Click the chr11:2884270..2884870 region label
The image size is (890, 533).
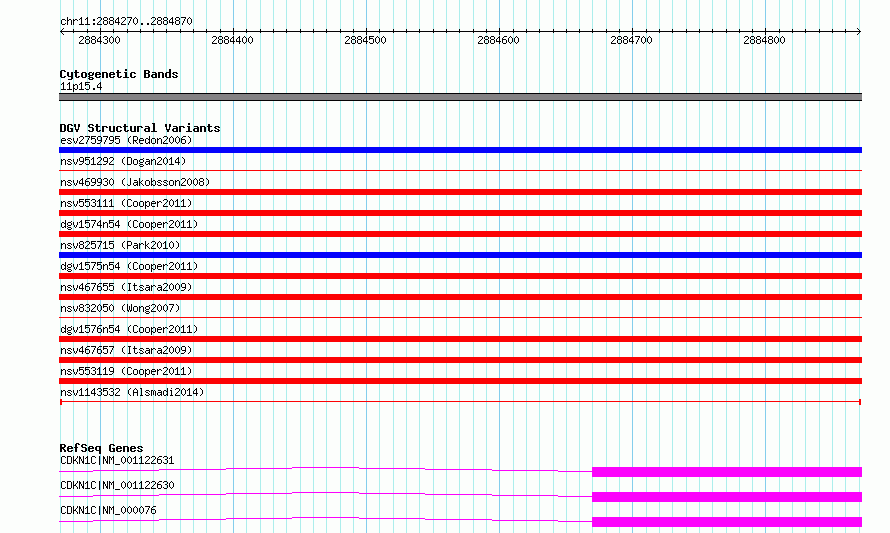[x=126, y=21]
